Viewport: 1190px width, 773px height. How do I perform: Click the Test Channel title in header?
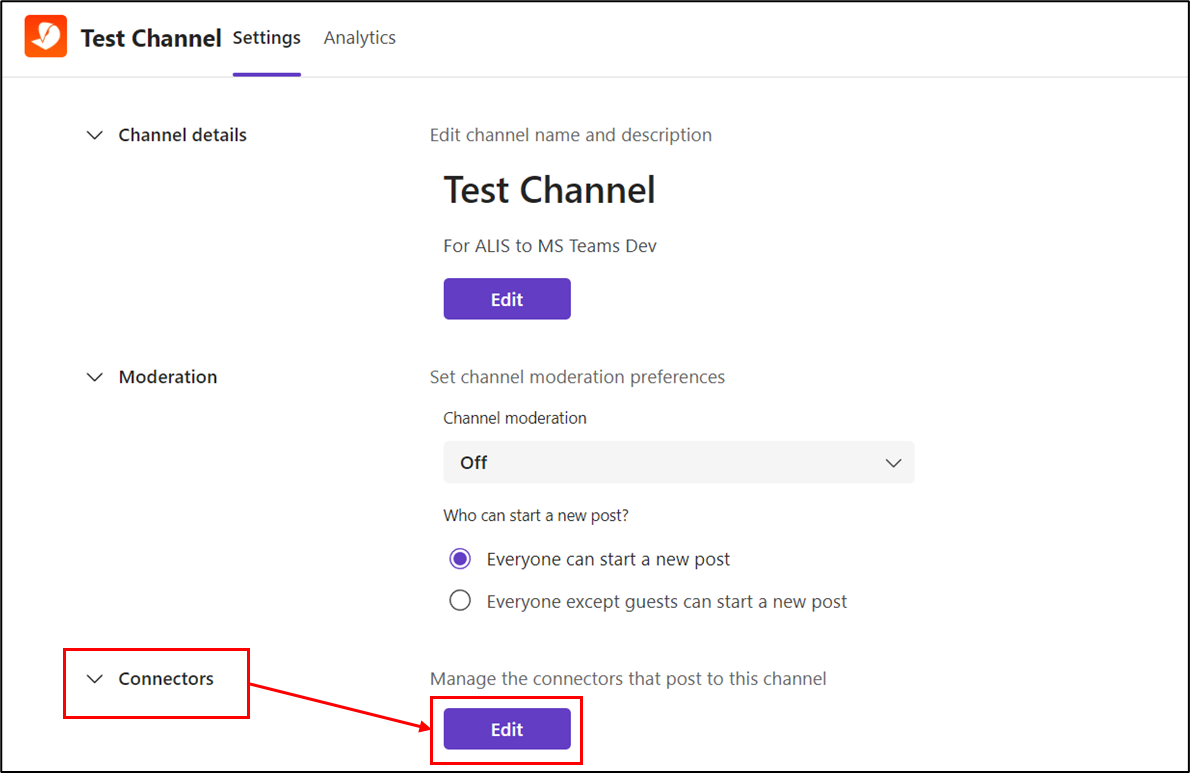point(151,38)
